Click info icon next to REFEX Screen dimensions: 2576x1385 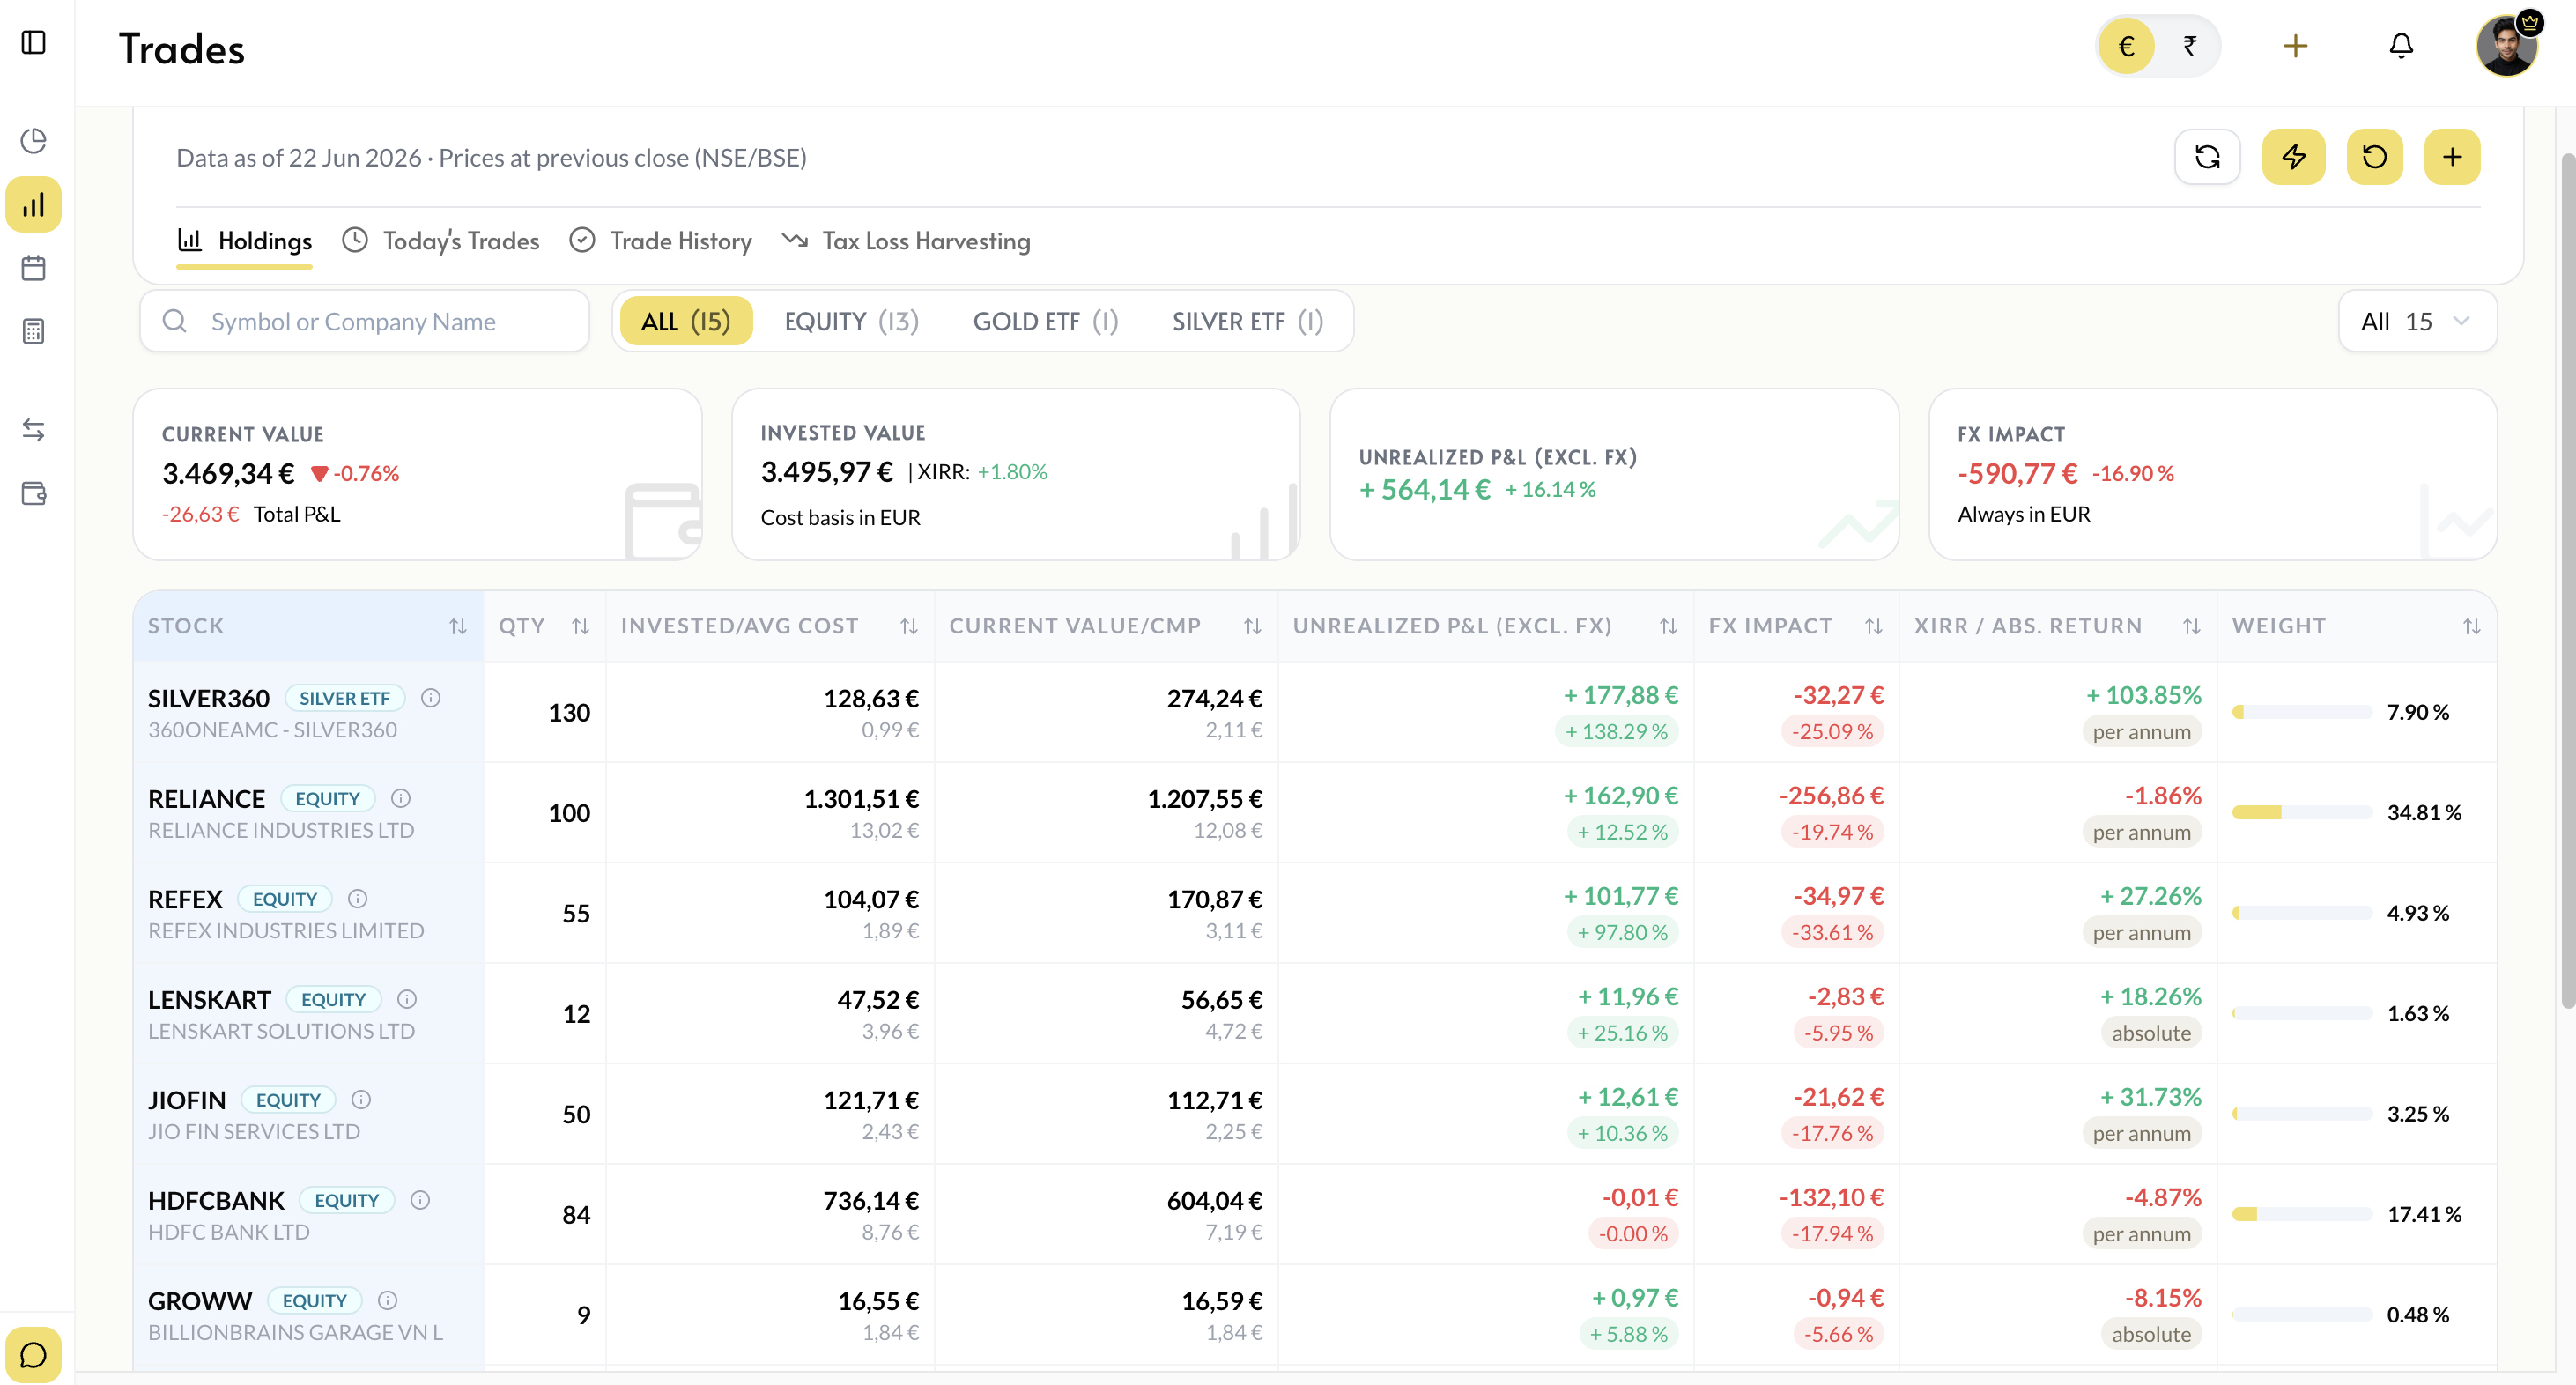tap(358, 898)
